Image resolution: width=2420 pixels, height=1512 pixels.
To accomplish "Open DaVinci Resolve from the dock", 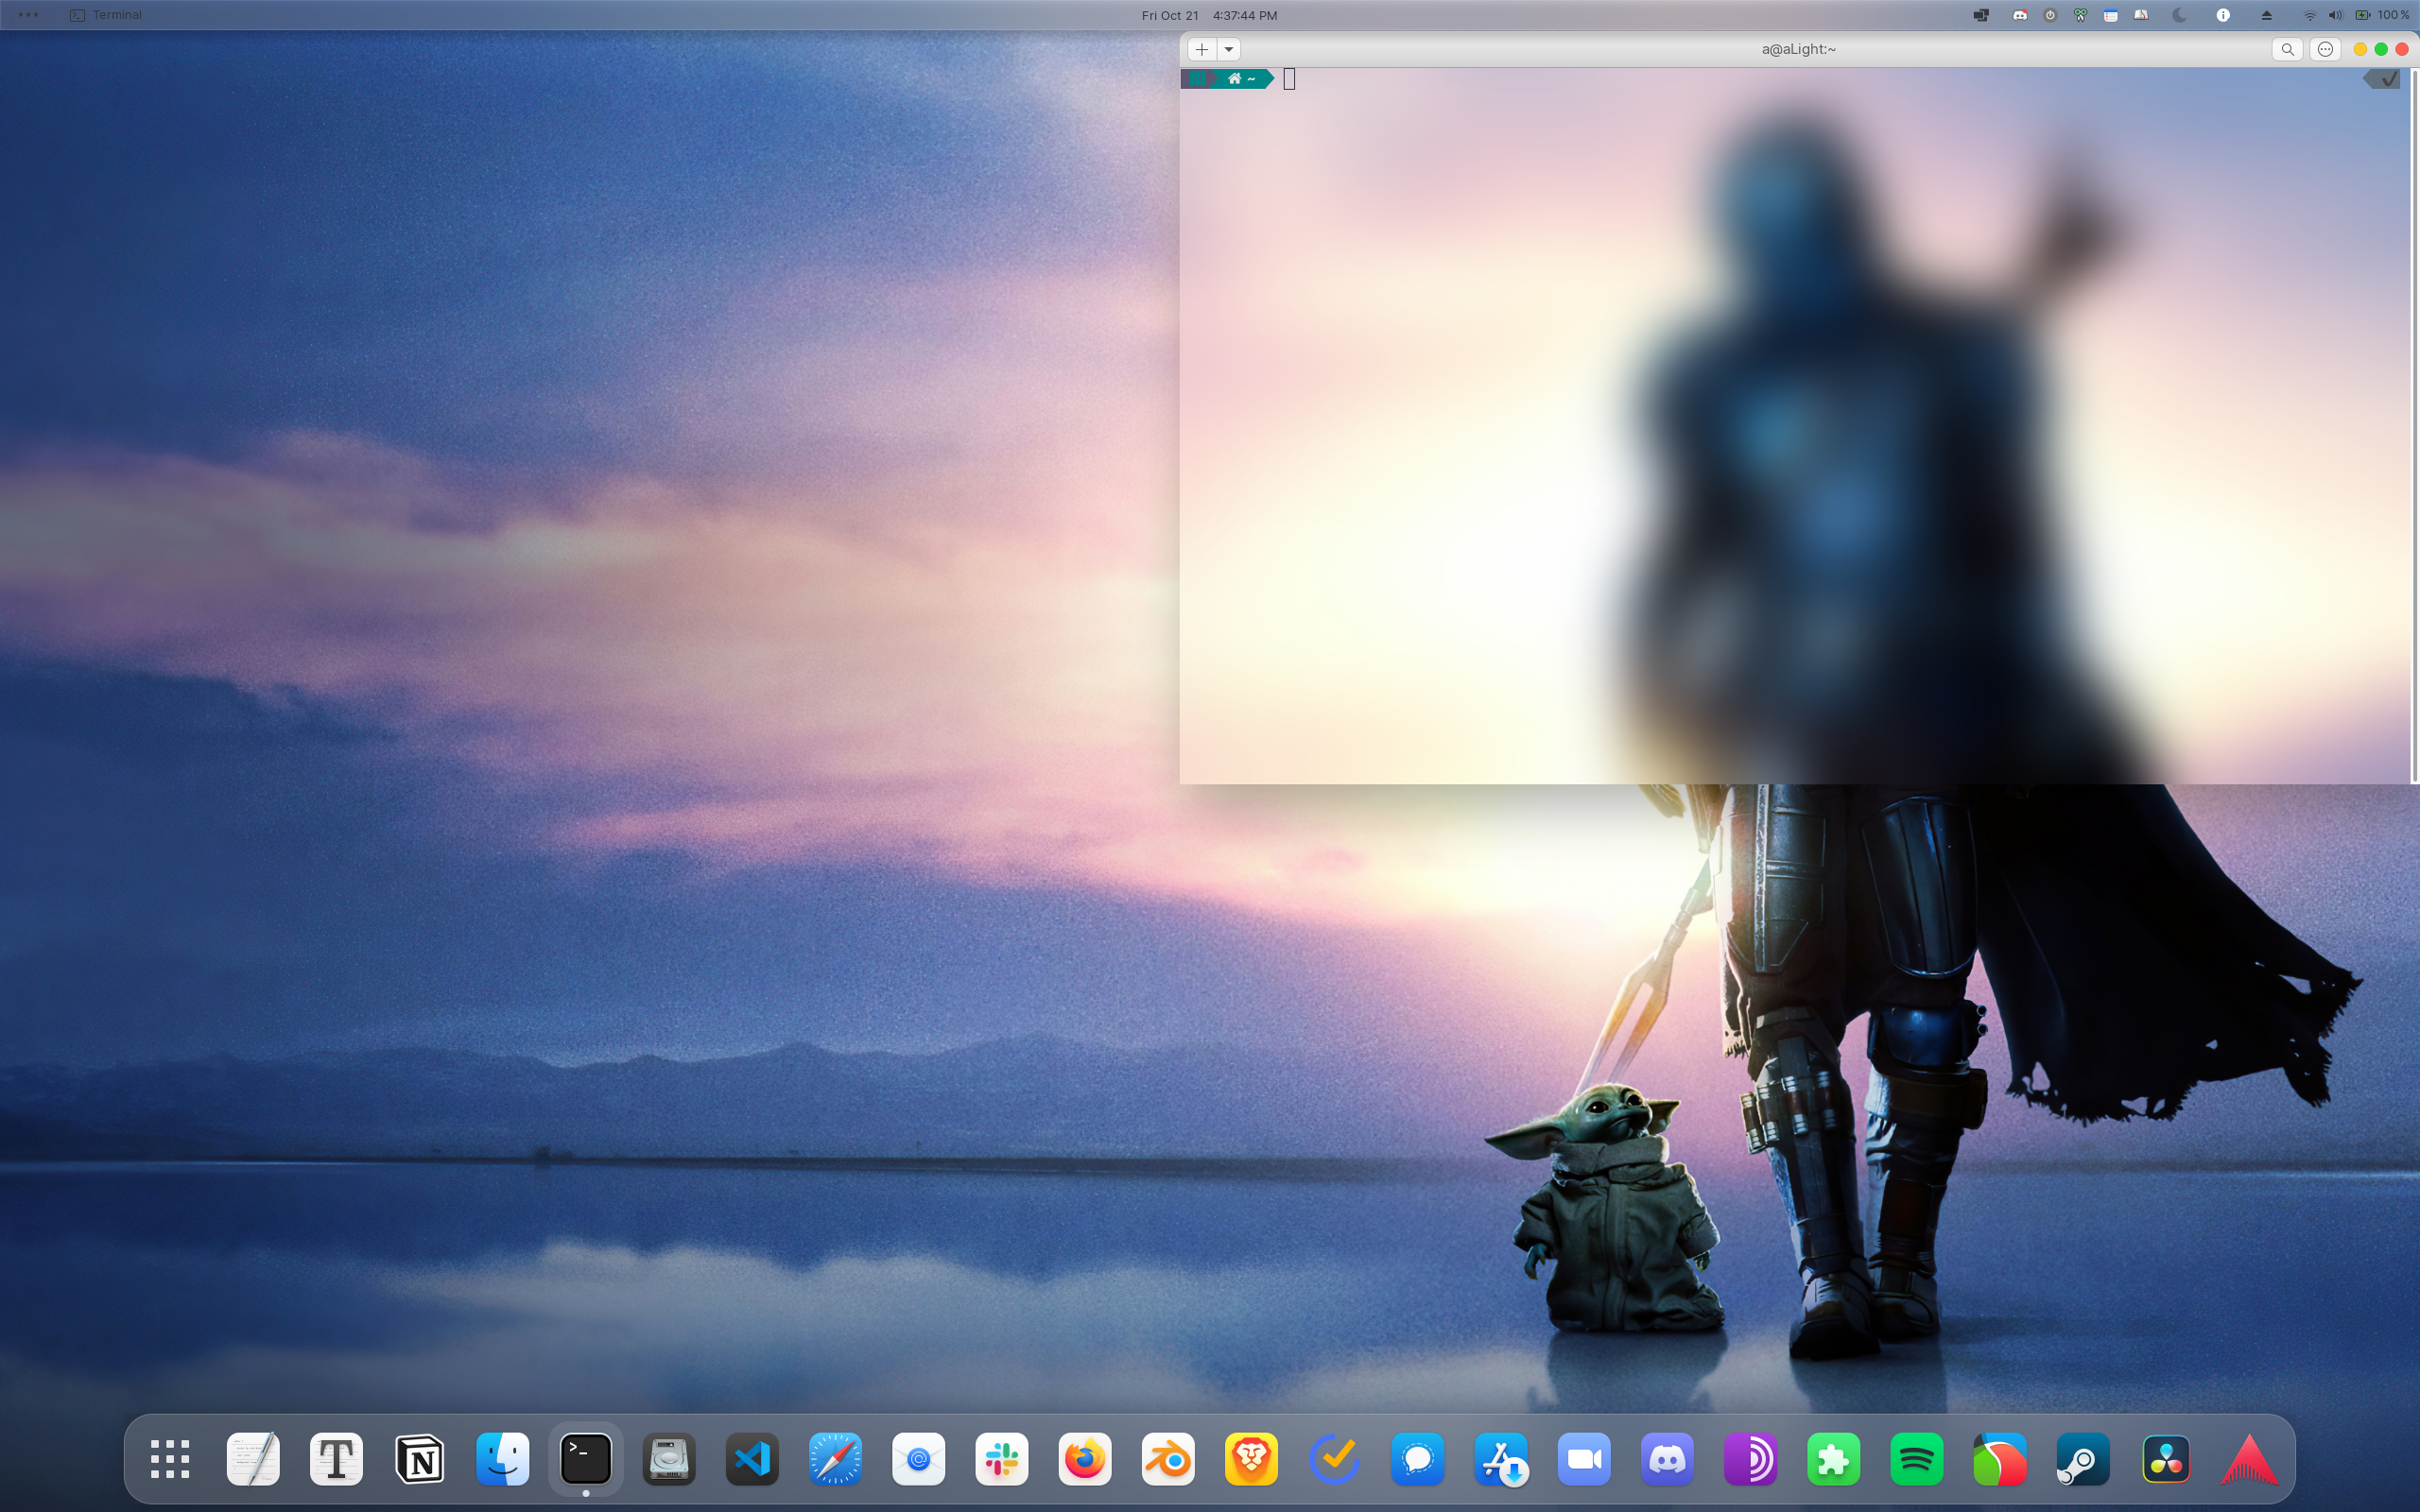I will [x=2169, y=1459].
